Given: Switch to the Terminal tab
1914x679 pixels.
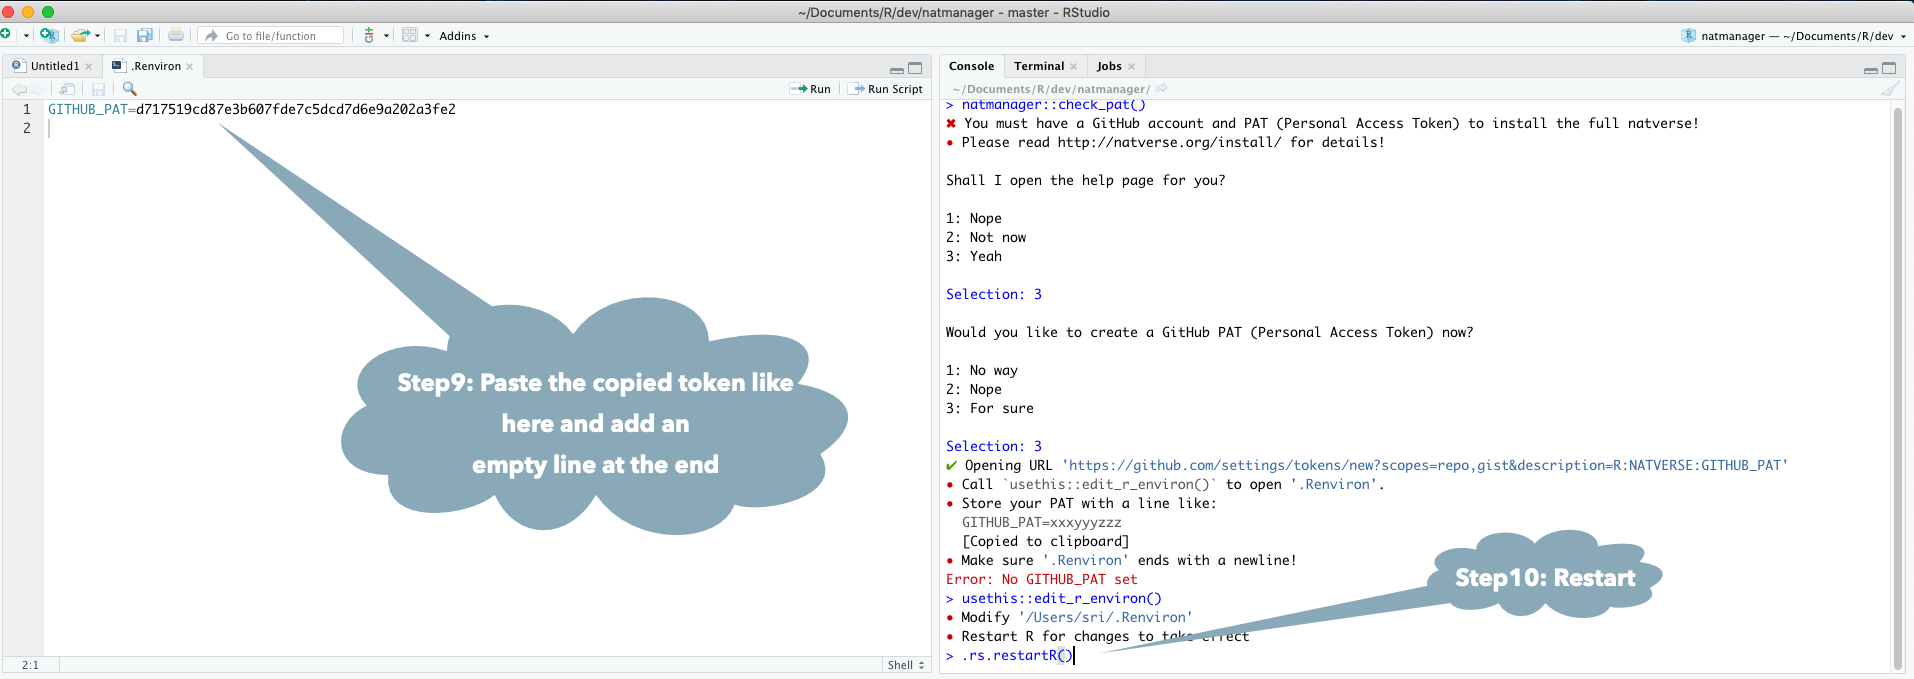Looking at the screenshot, I should (1038, 66).
